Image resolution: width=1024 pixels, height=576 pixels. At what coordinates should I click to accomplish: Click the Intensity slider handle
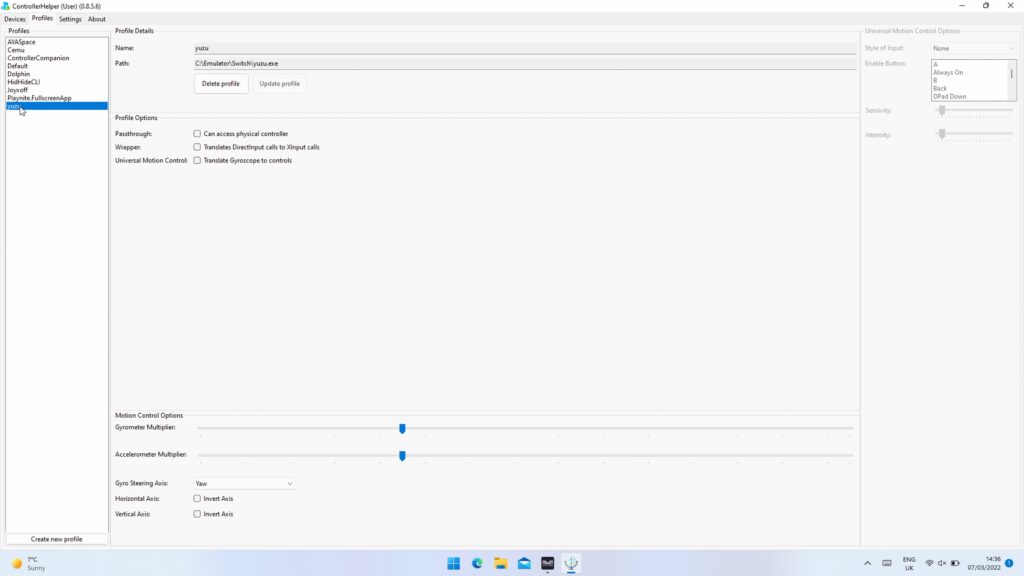942,134
